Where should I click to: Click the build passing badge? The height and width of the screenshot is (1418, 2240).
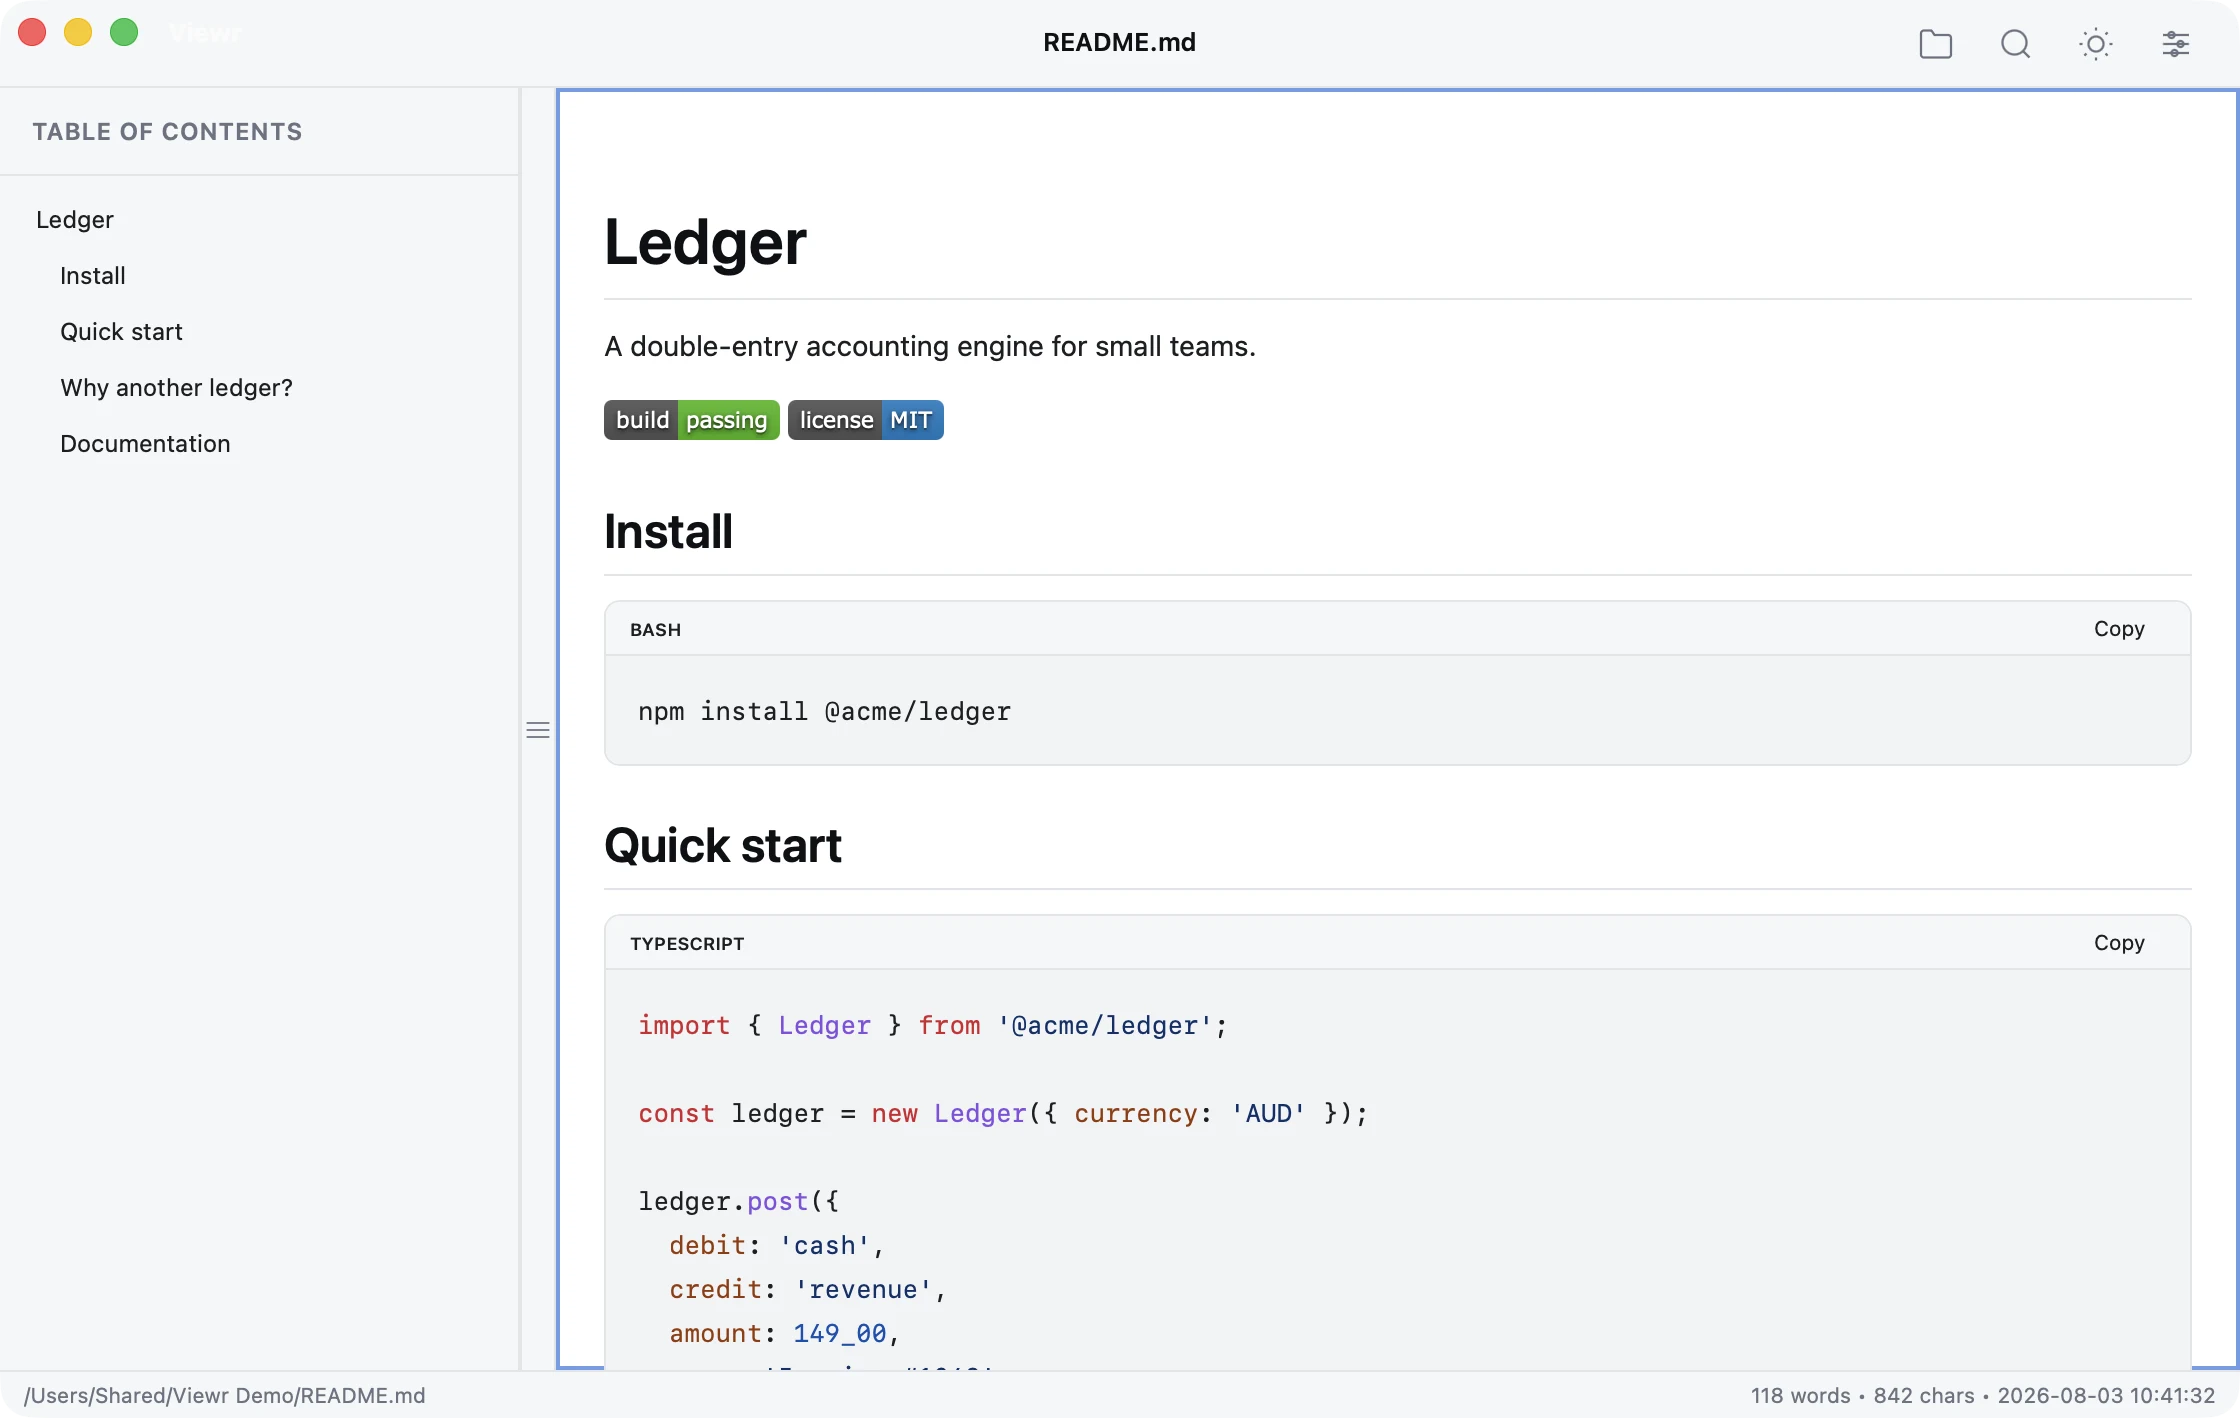click(691, 420)
